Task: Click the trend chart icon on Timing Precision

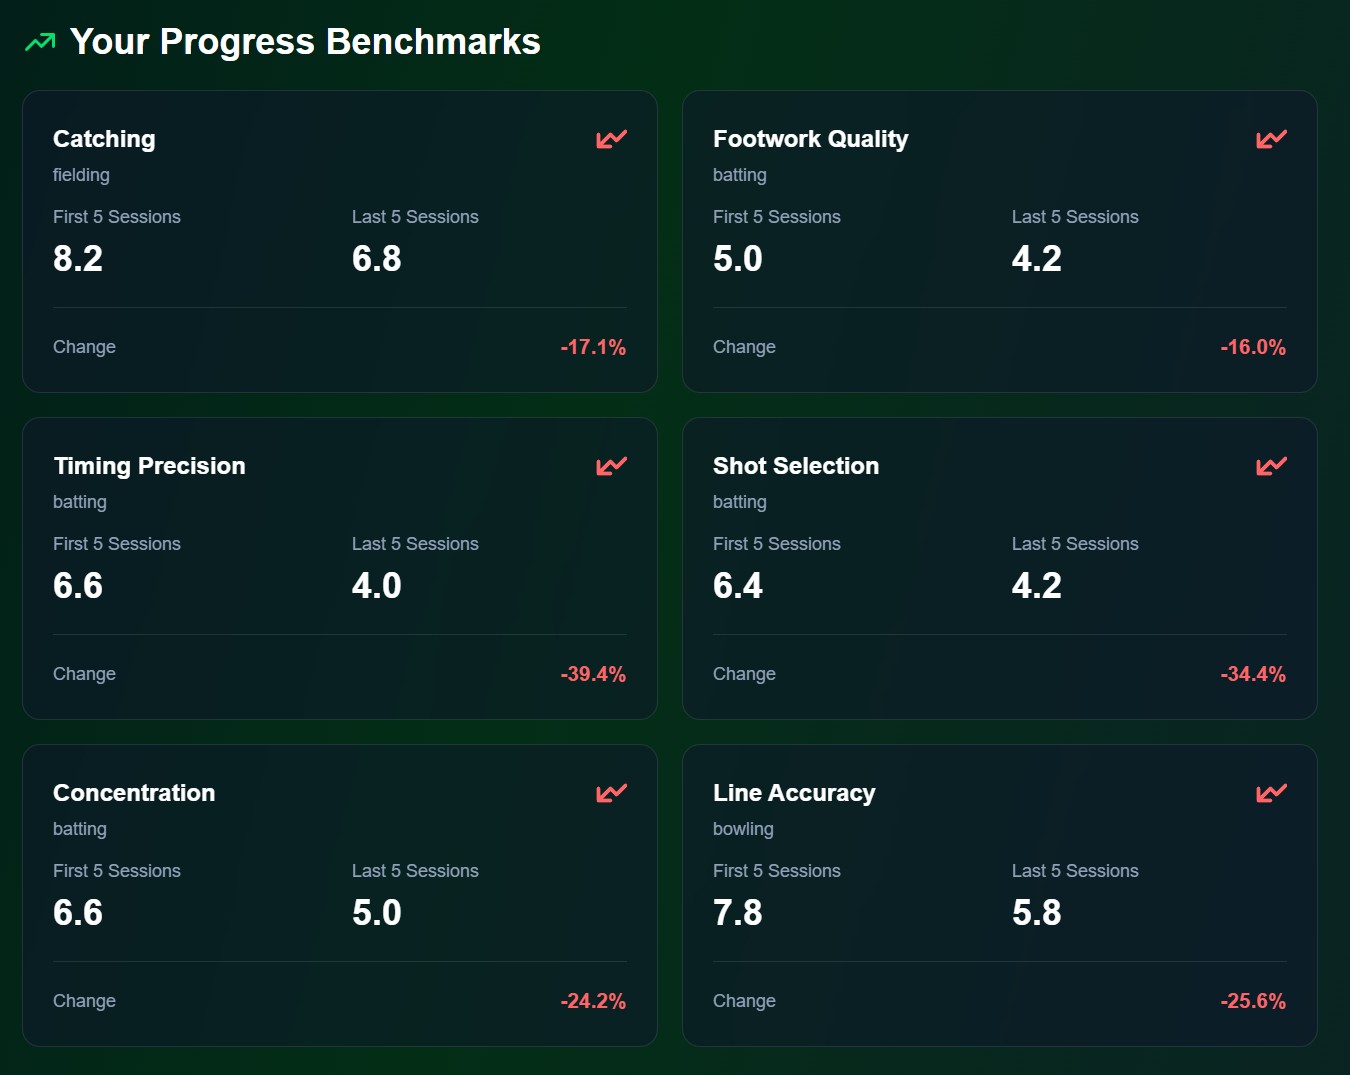Action: [x=610, y=466]
